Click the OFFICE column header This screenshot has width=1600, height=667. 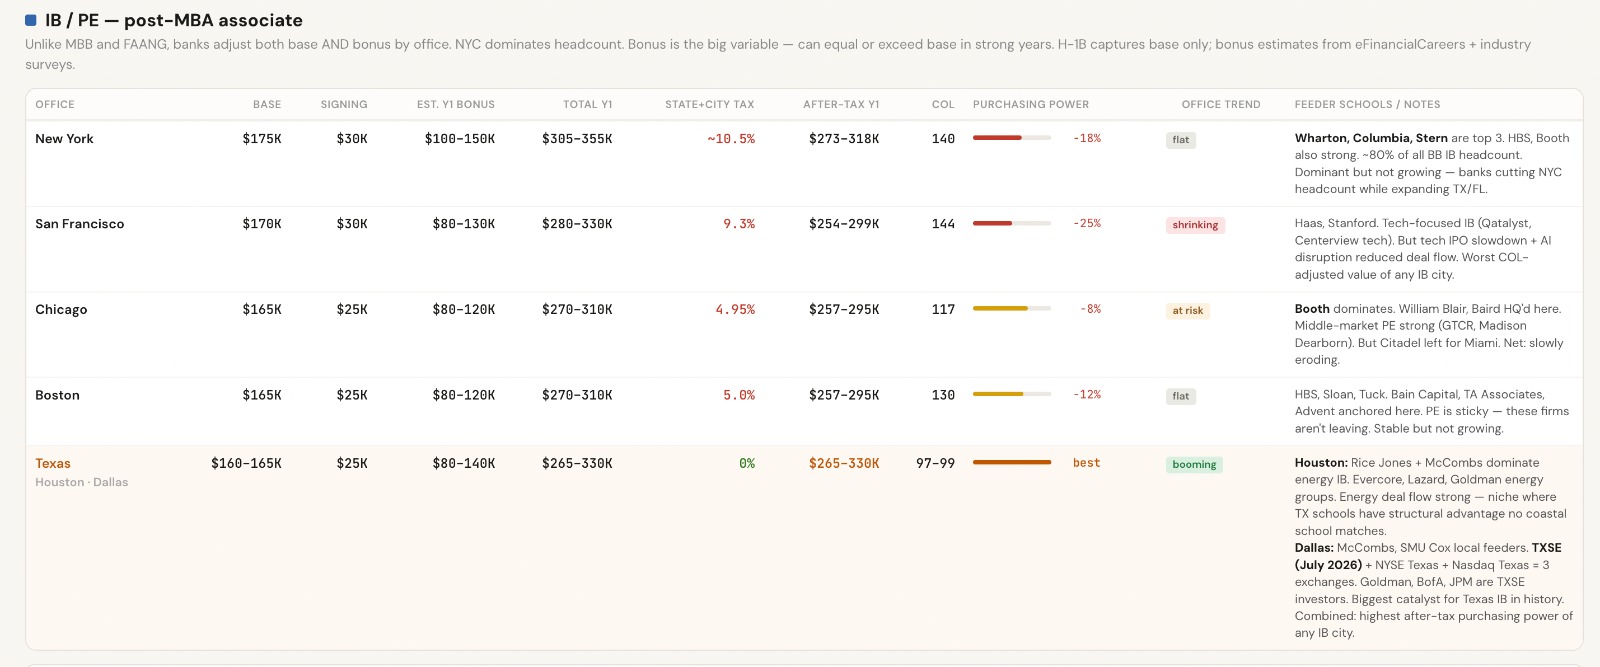55,104
